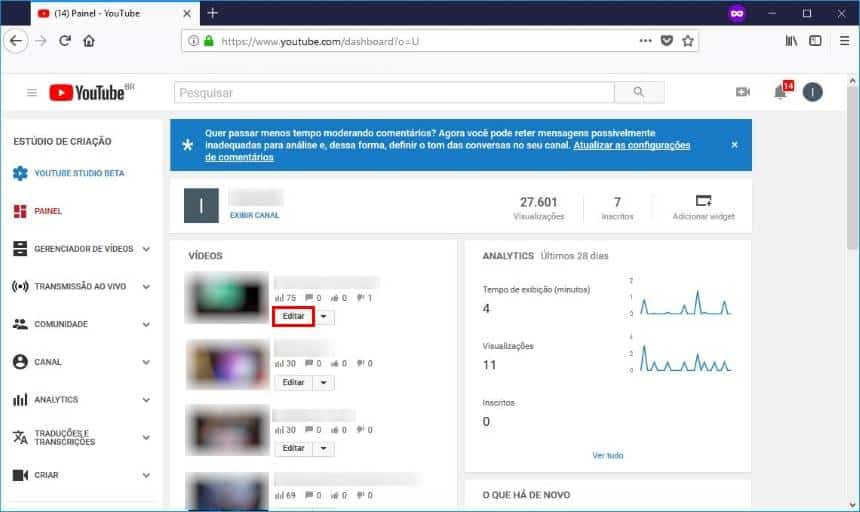Screen dimensions: 860x512
Task: Open the second video thumbnail
Action: (227, 364)
